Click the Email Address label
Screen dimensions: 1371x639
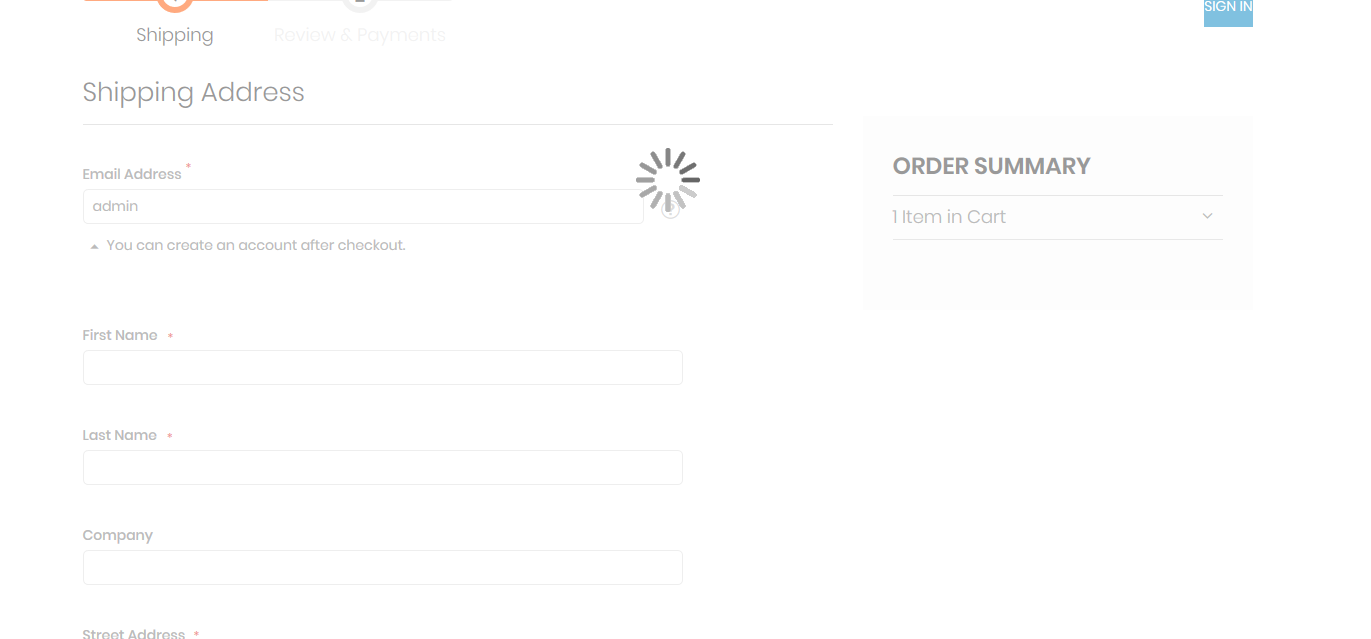pos(132,174)
